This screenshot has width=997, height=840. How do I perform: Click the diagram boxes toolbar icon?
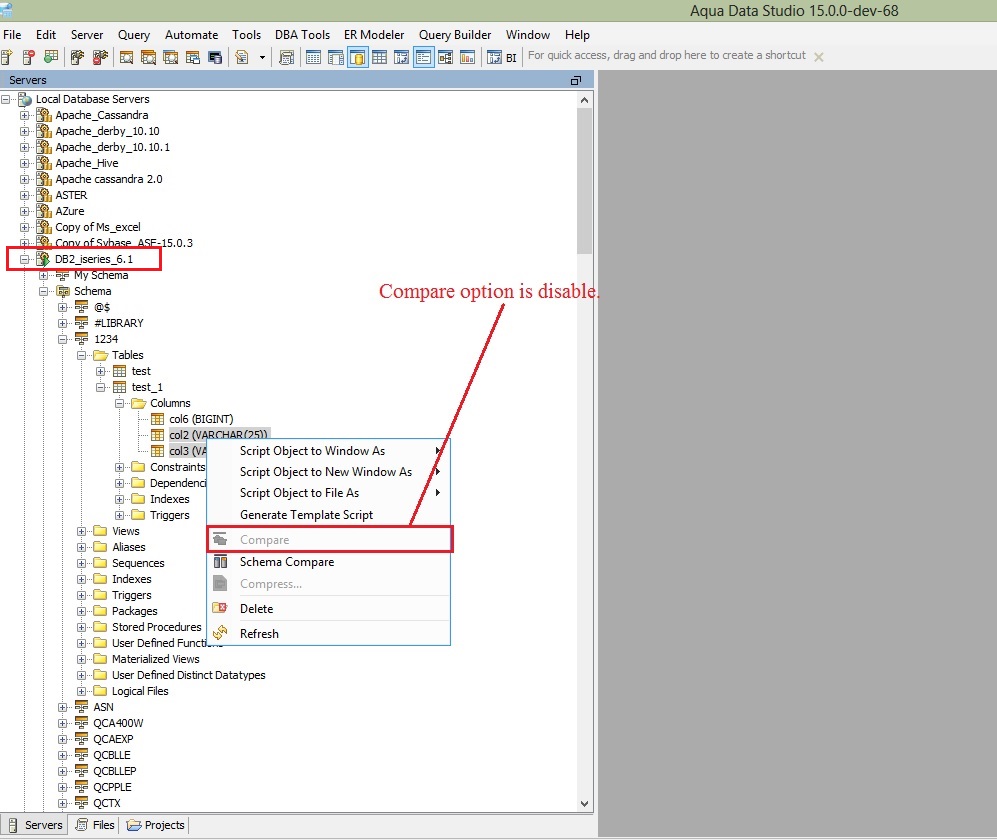tap(446, 57)
